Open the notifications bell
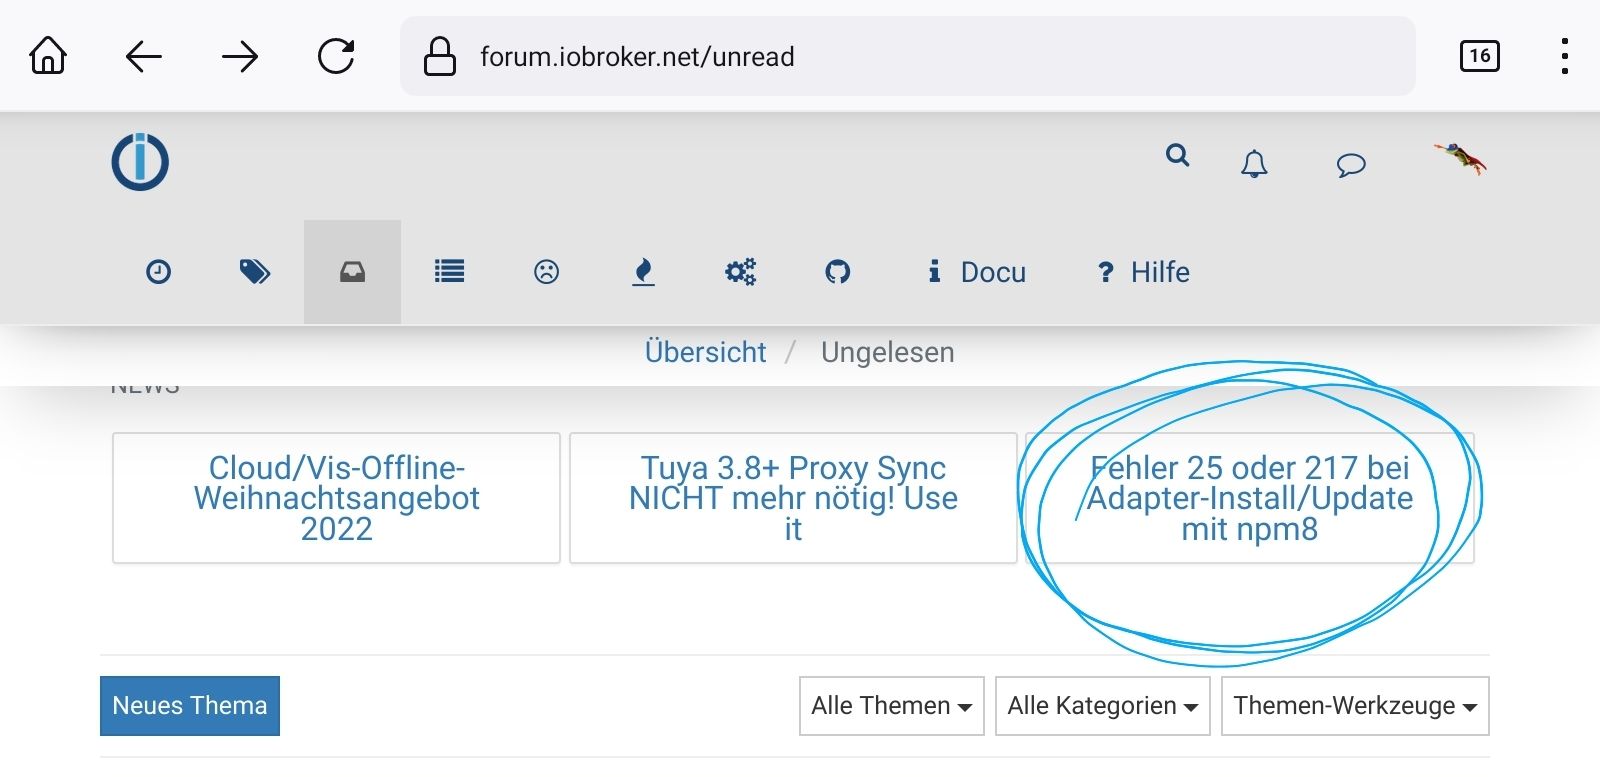The image size is (1600, 777). 1254,164
